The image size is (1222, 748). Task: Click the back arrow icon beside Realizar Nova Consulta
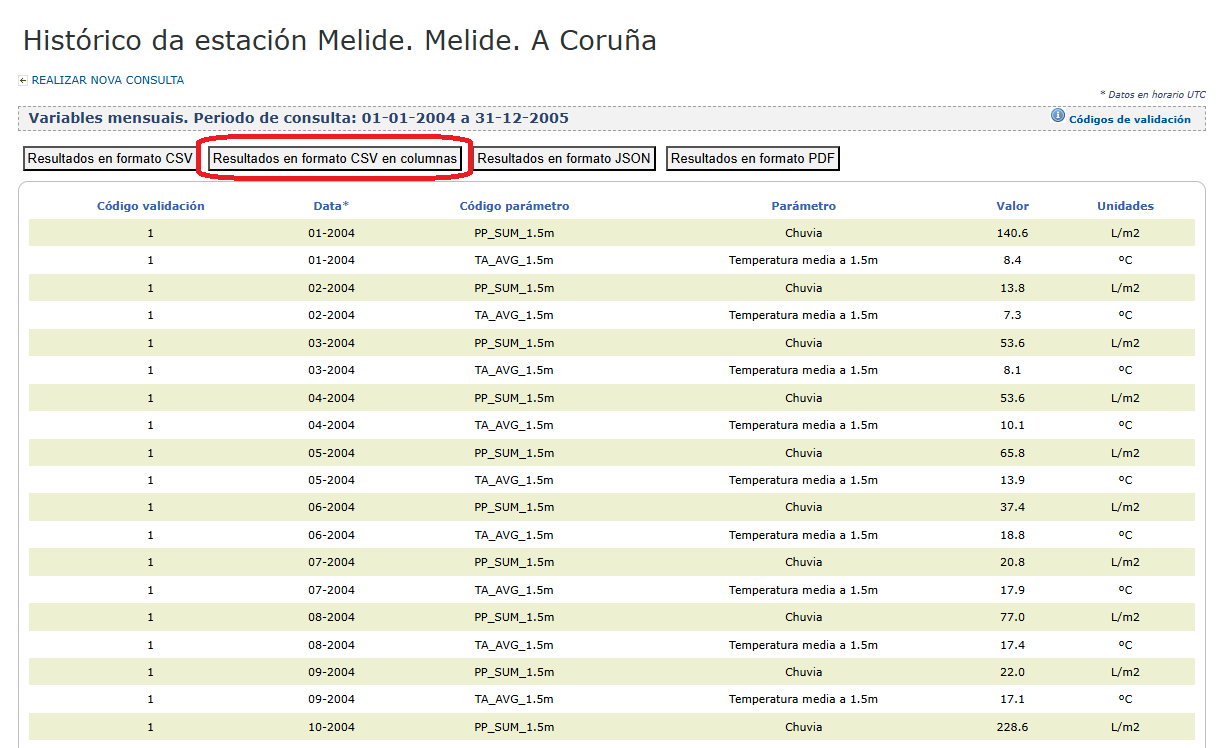[x=23, y=81]
